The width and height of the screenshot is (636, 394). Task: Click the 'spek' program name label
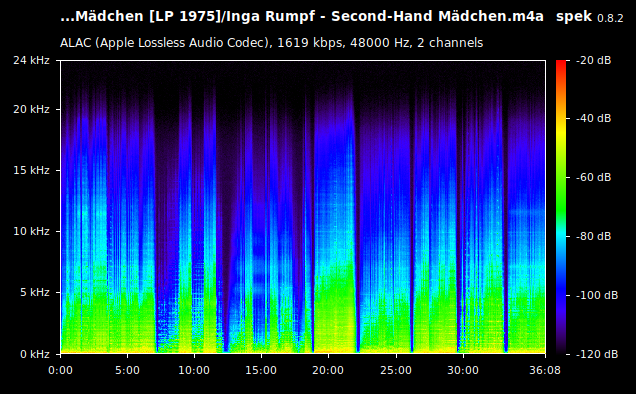pos(574,17)
